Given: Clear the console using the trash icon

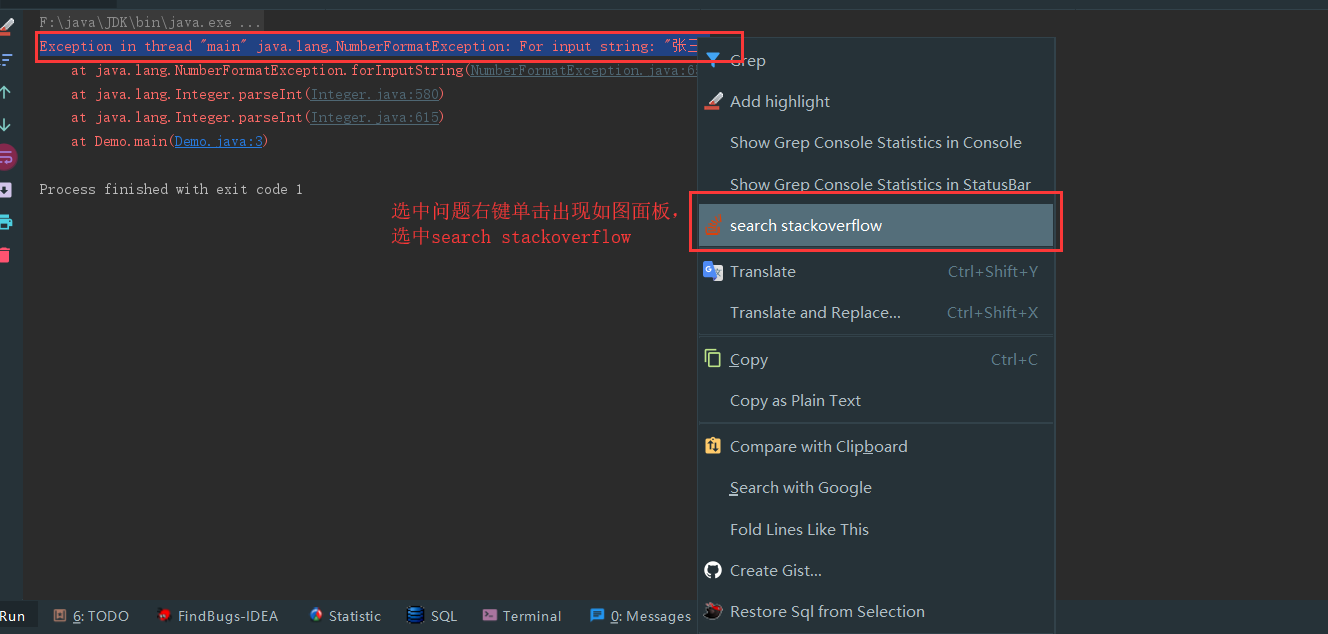Looking at the screenshot, I should click(12, 256).
